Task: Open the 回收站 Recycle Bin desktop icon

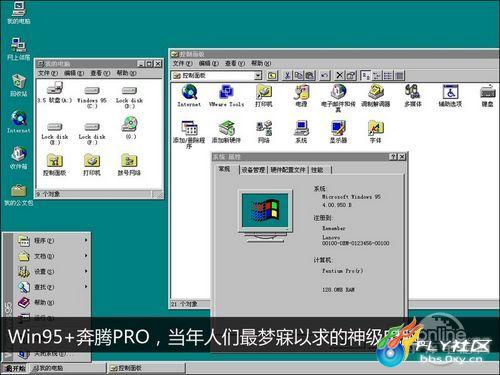Action: pyautogui.click(x=19, y=85)
